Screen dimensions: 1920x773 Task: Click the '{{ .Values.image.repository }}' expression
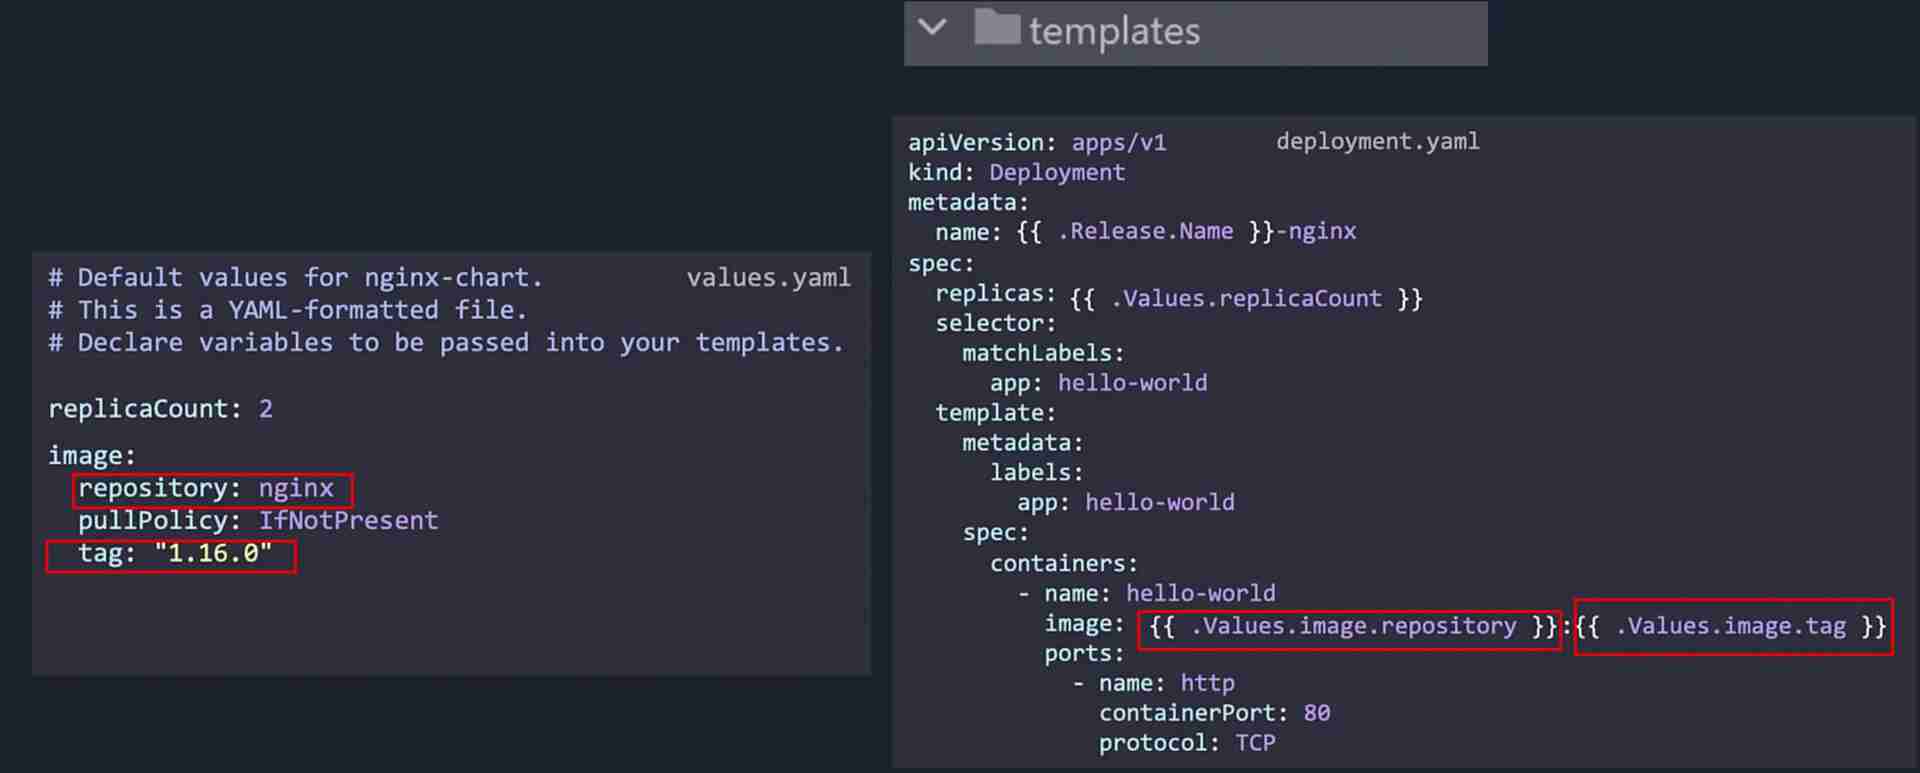pos(1353,626)
